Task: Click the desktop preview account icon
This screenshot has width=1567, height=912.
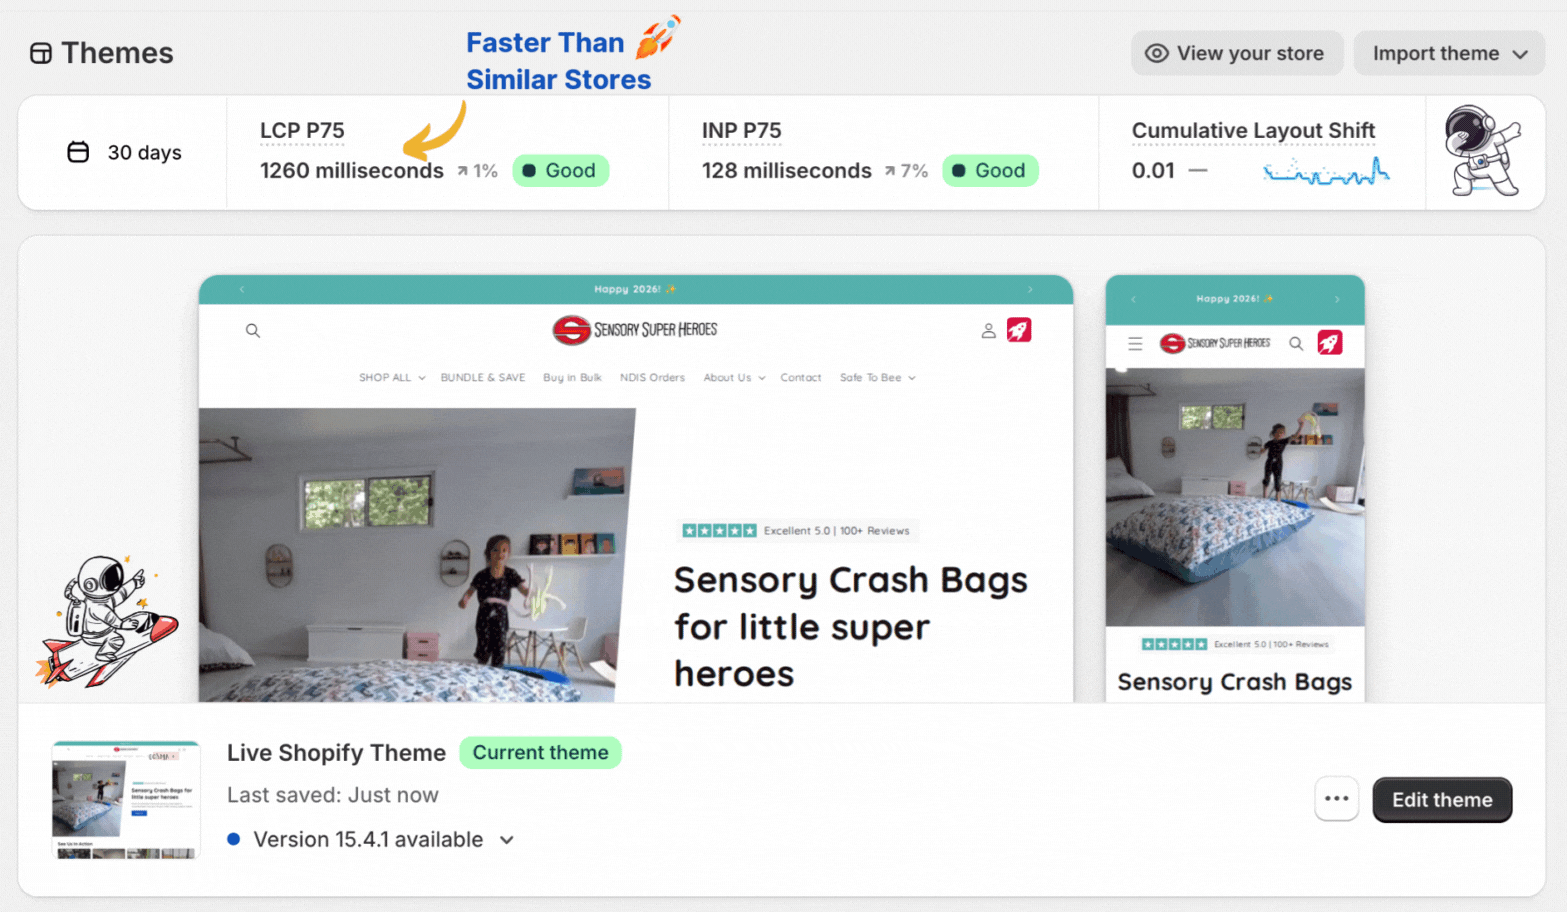Action: click(x=988, y=330)
